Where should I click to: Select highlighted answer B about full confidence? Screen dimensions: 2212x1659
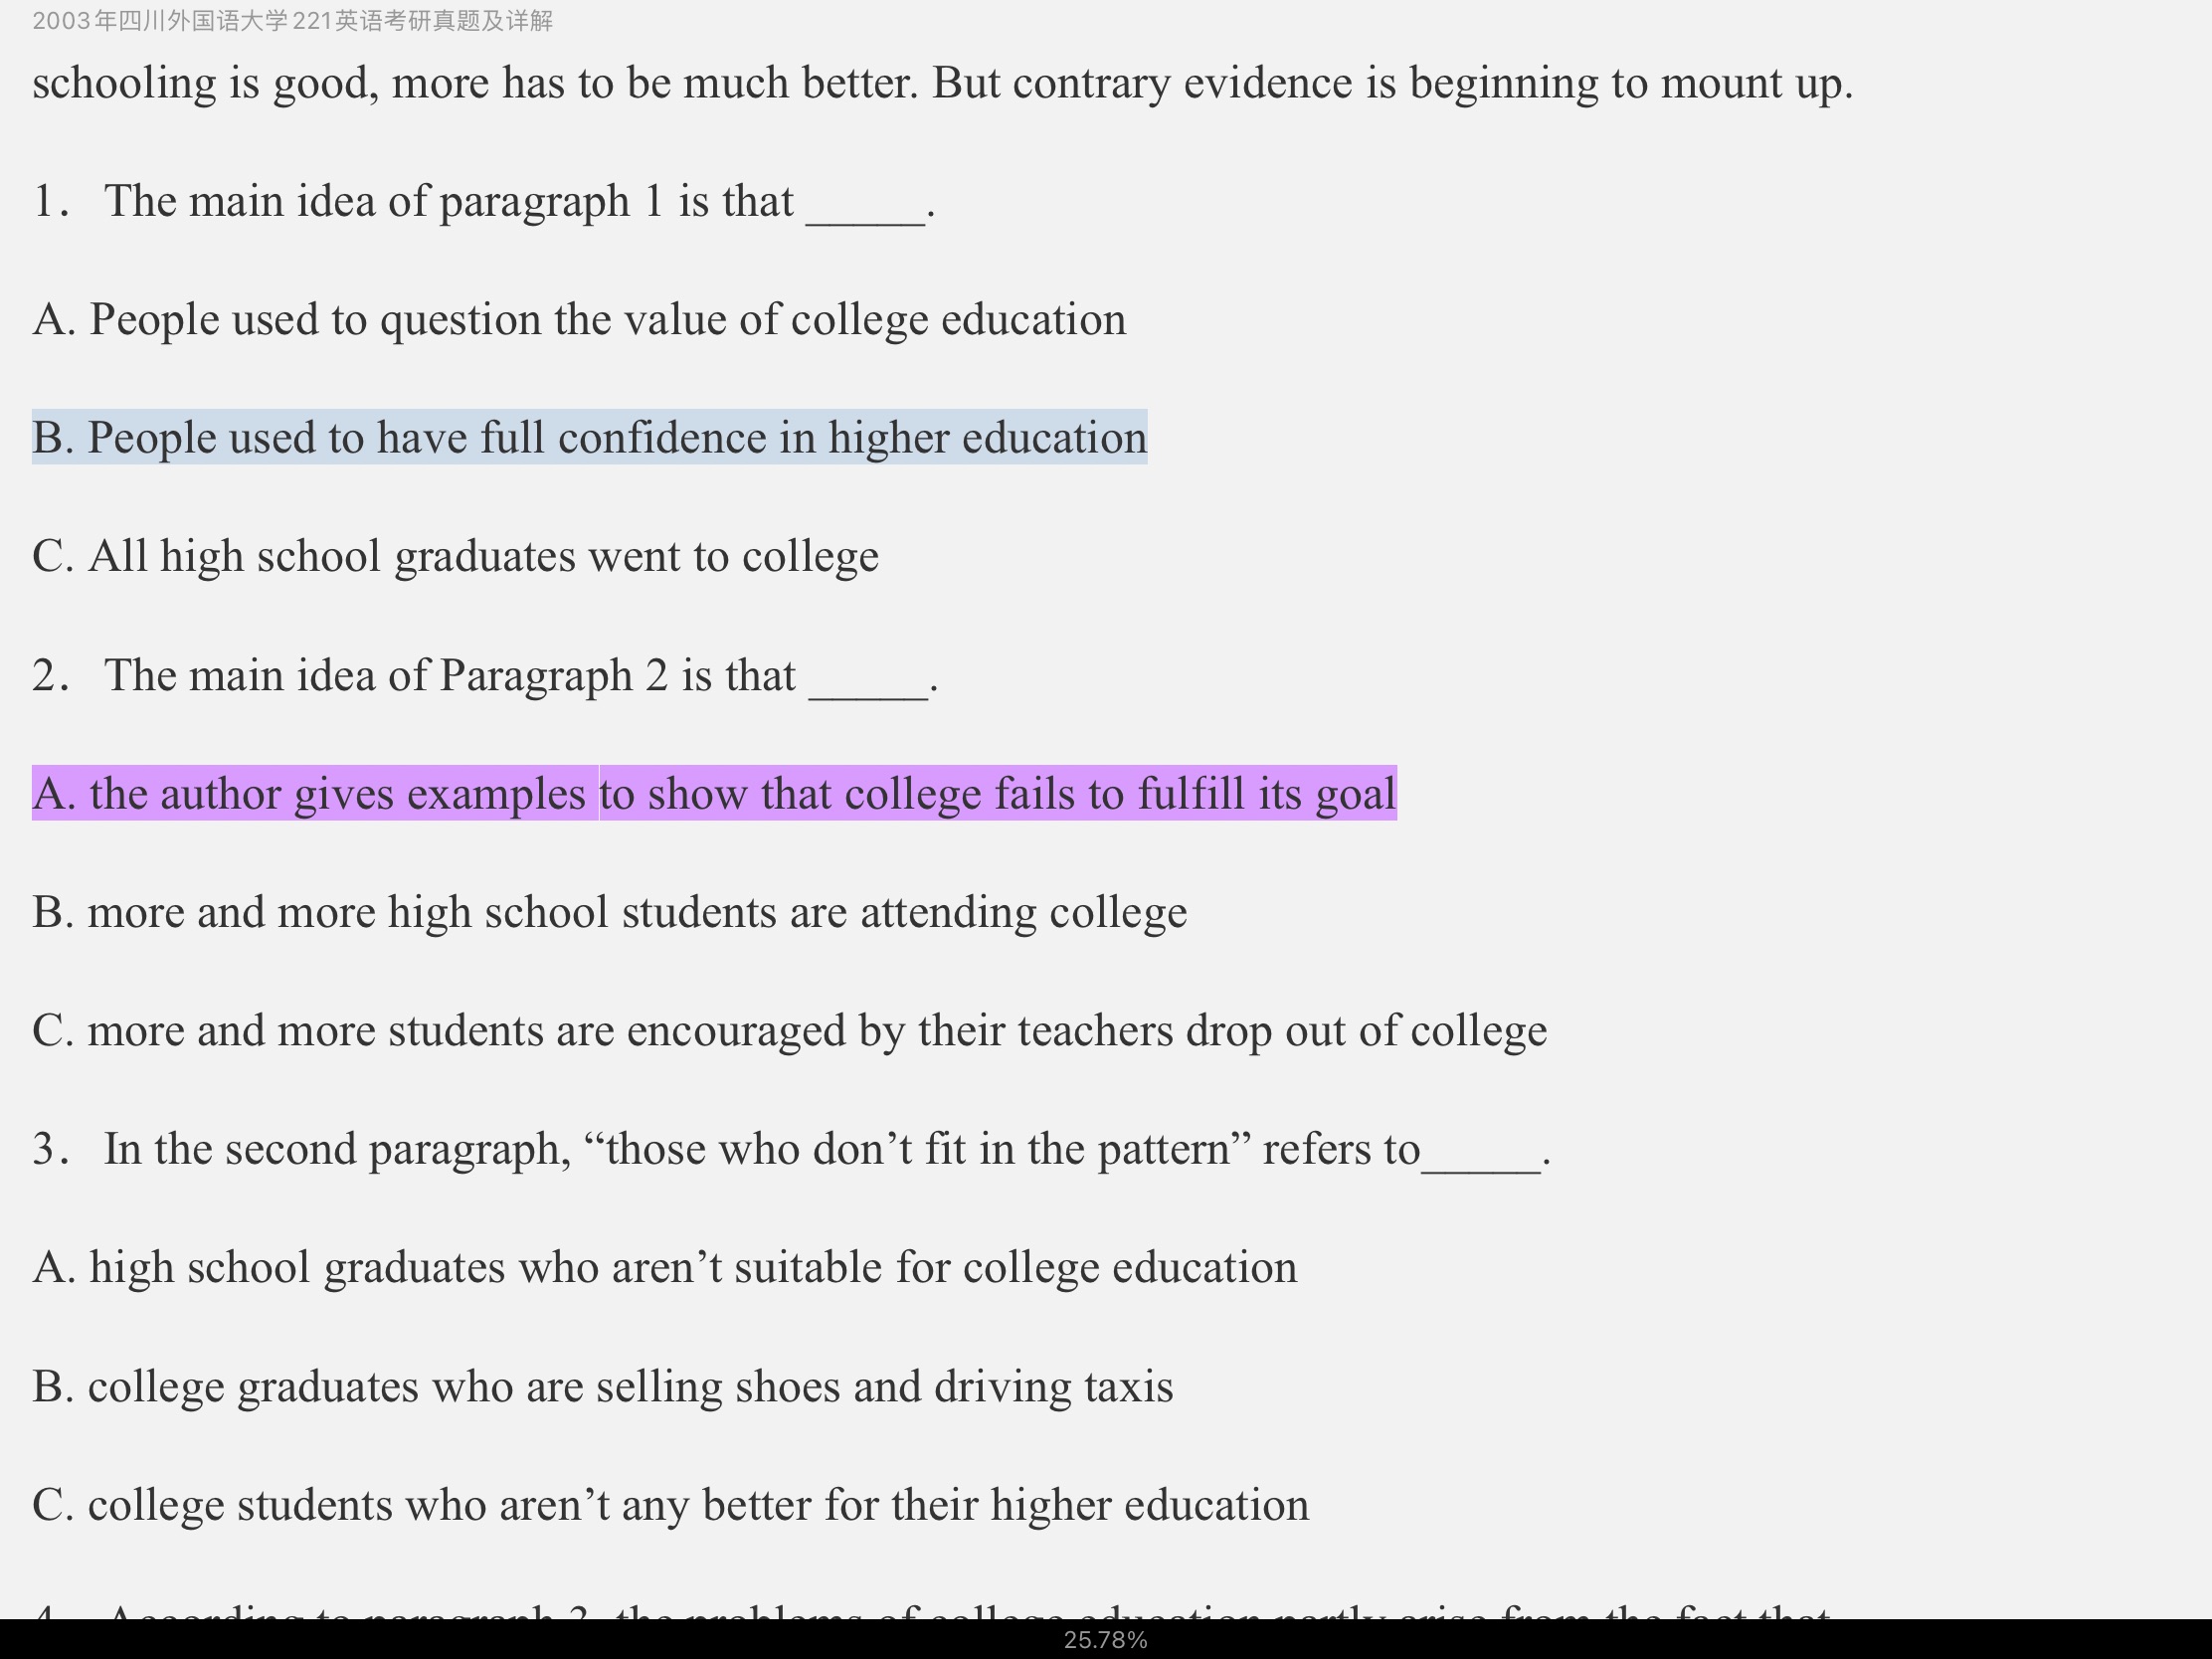(x=589, y=437)
